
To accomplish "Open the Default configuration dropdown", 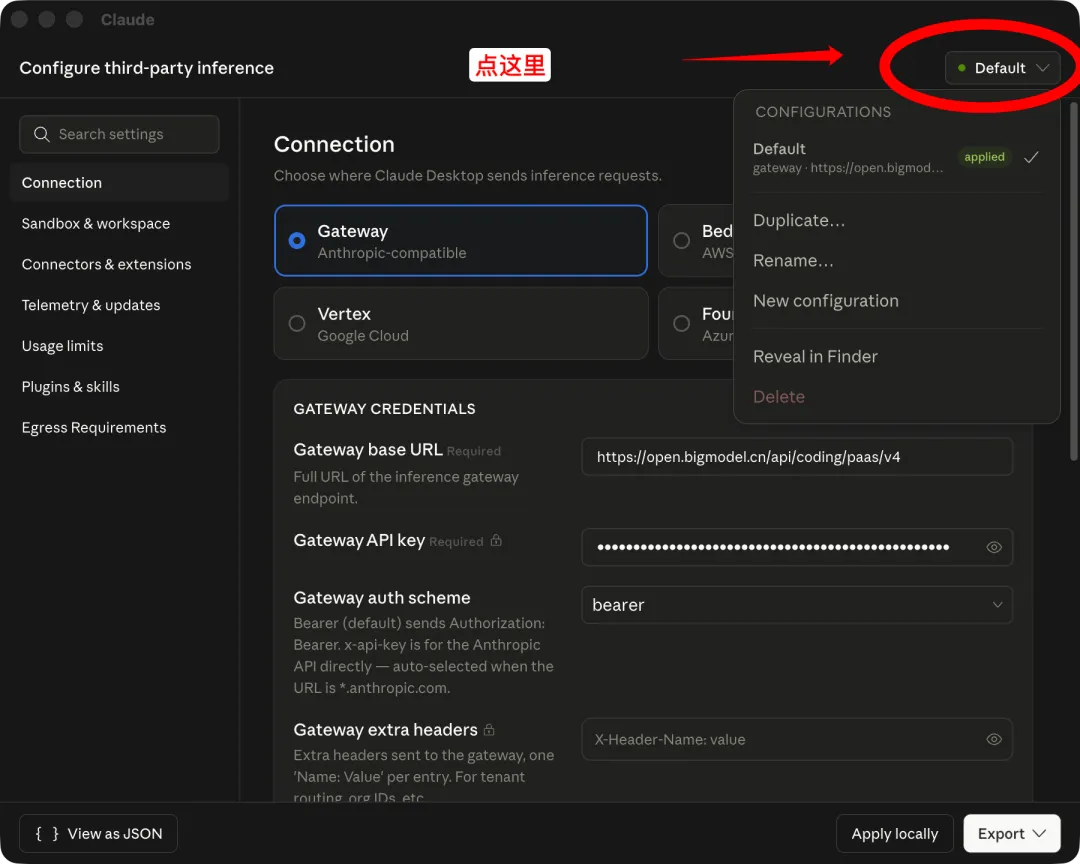I will (1002, 68).
